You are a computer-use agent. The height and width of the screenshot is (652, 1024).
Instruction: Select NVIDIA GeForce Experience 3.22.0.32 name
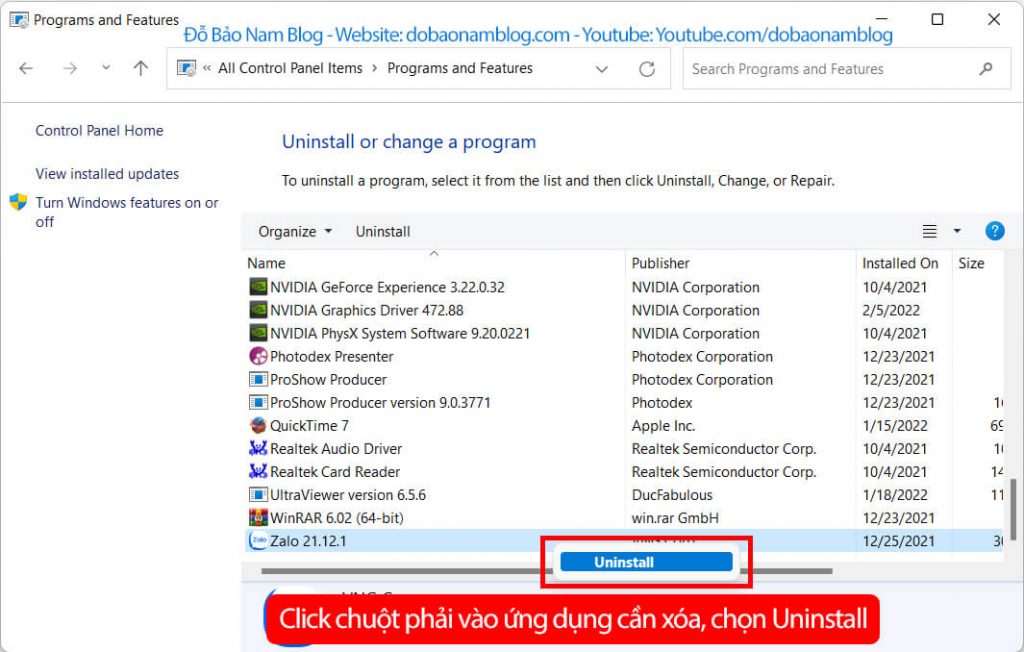coord(387,287)
